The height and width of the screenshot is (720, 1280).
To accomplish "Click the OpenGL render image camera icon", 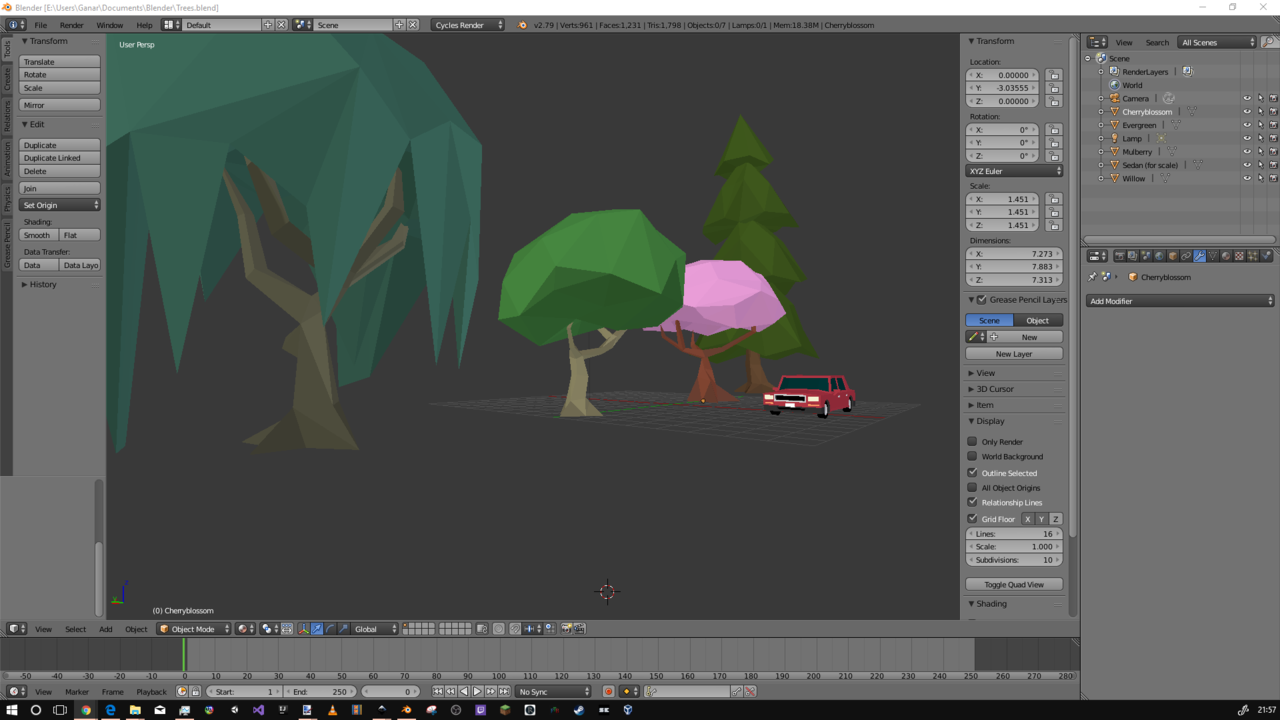I will tap(566, 629).
